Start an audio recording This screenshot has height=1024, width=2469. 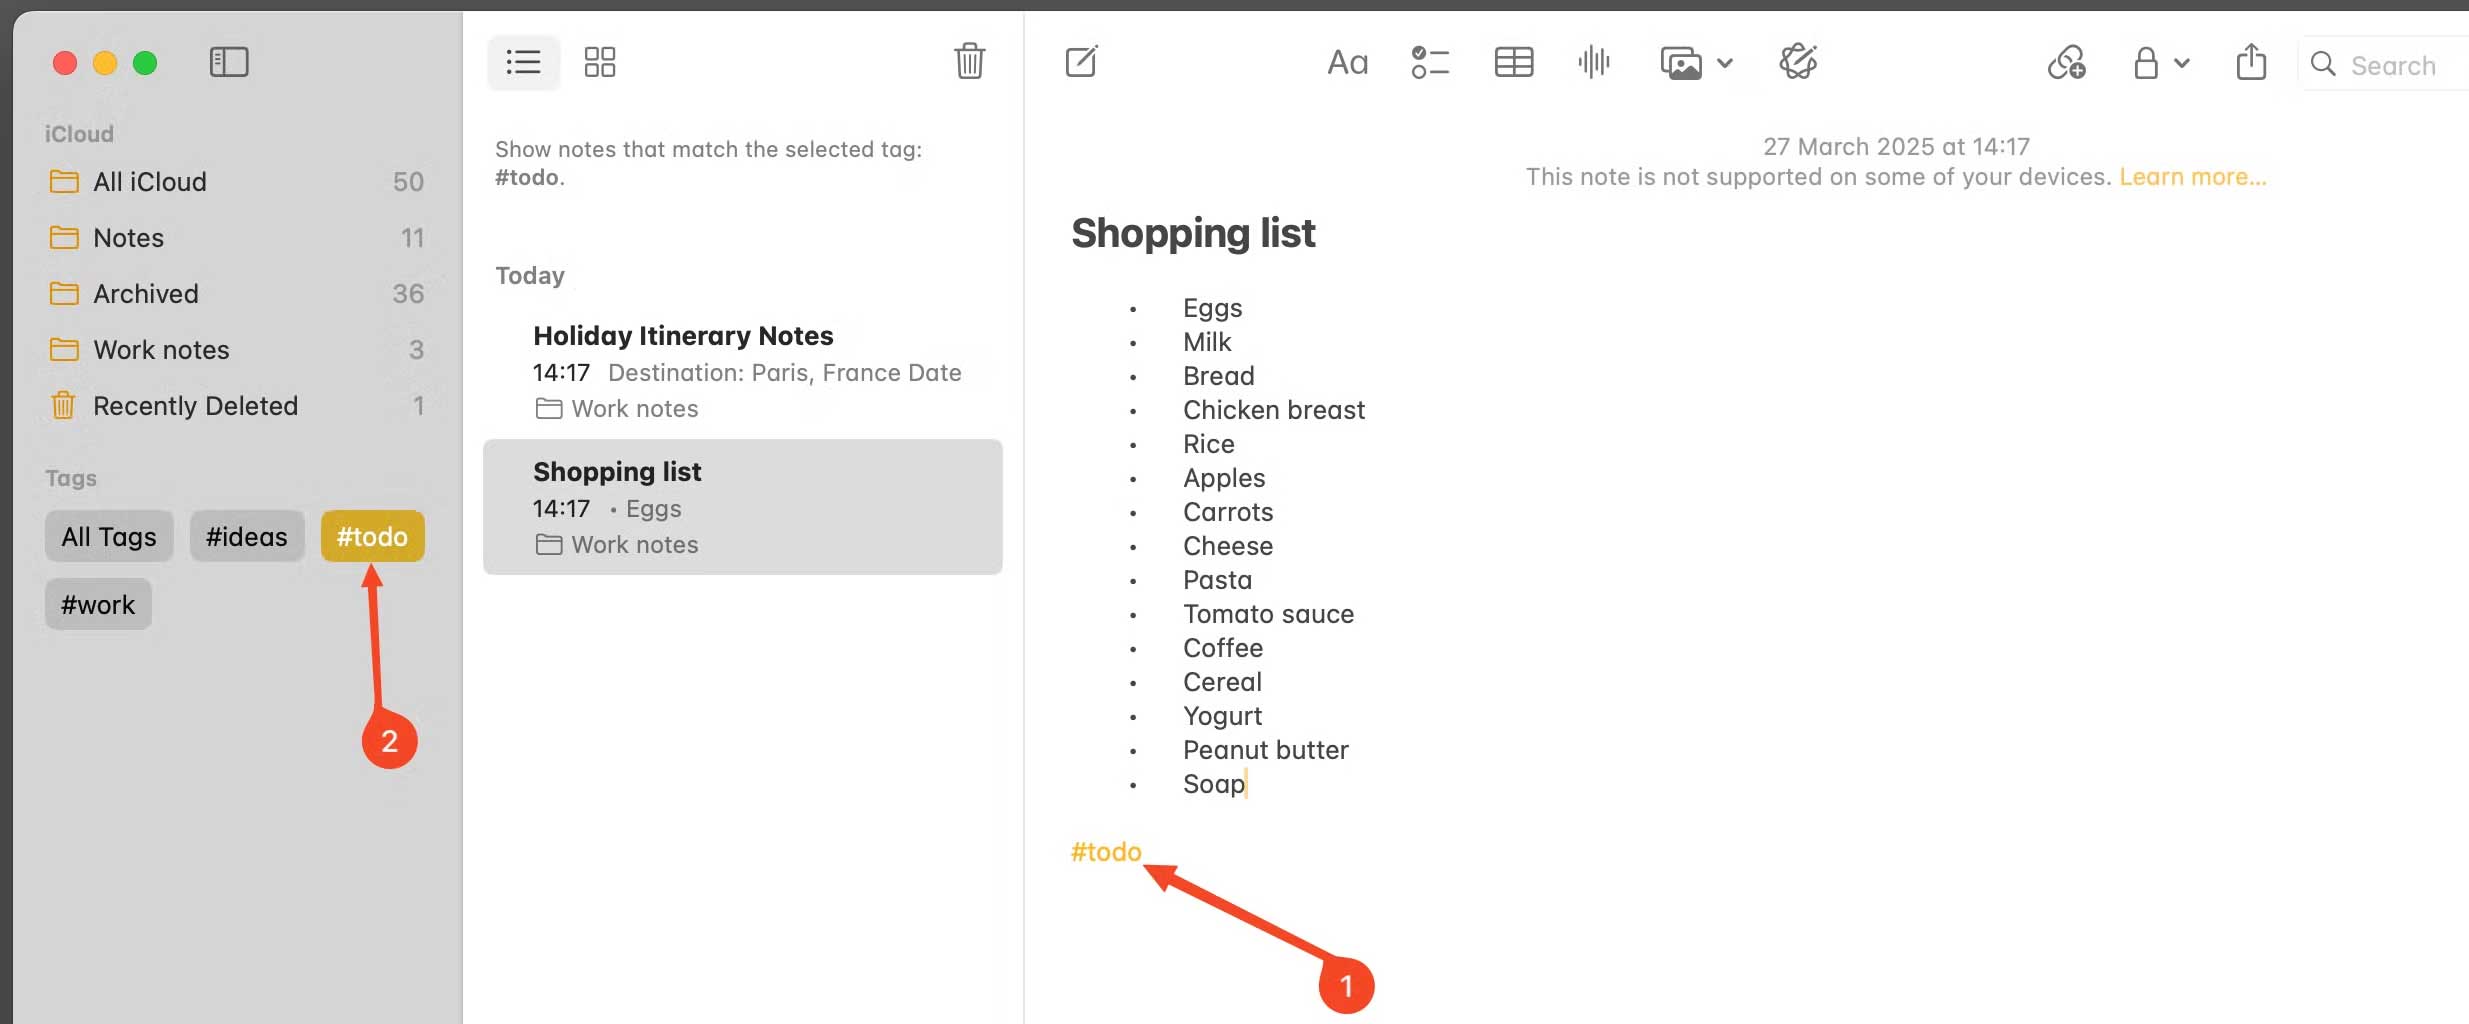click(x=1592, y=61)
